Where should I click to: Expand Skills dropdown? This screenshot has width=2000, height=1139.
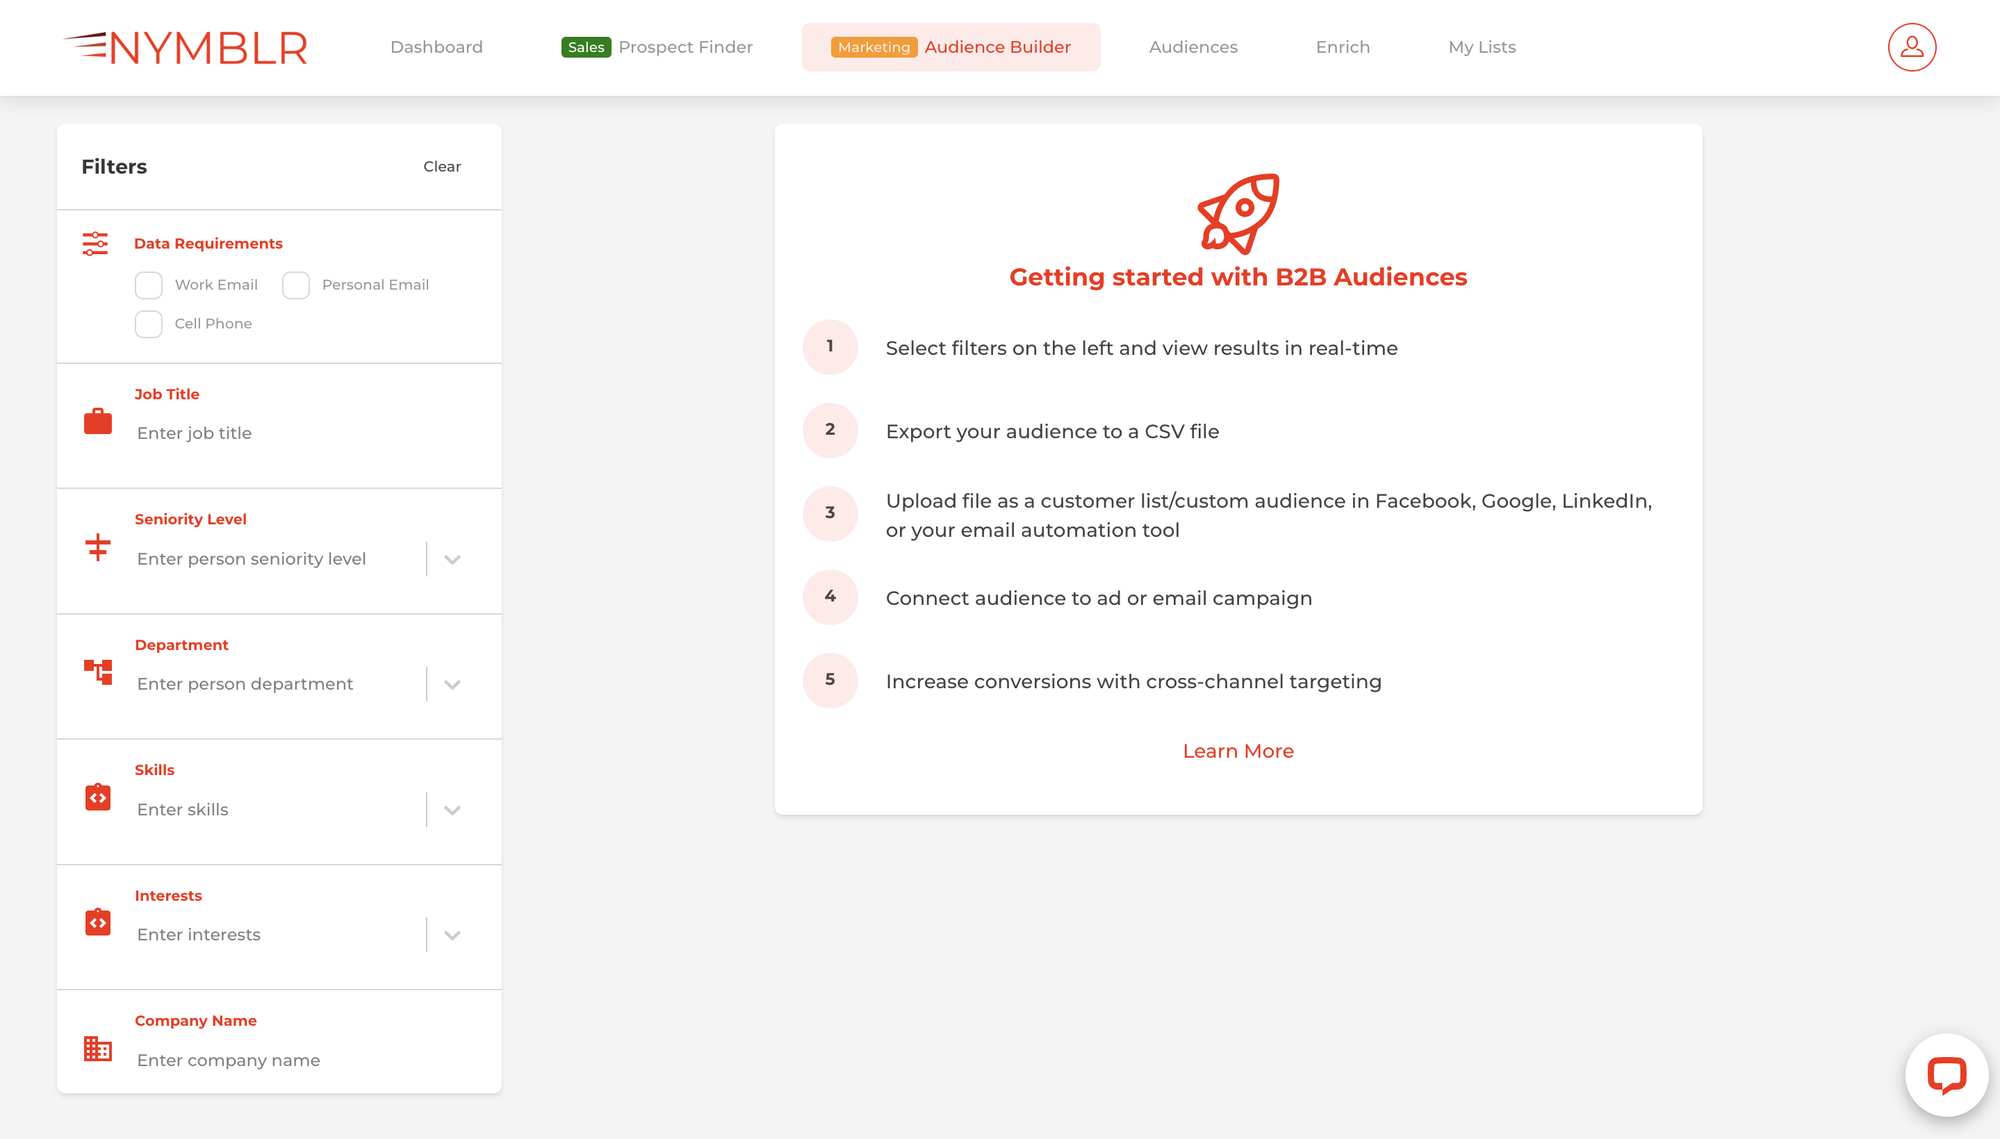tap(451, 809)
